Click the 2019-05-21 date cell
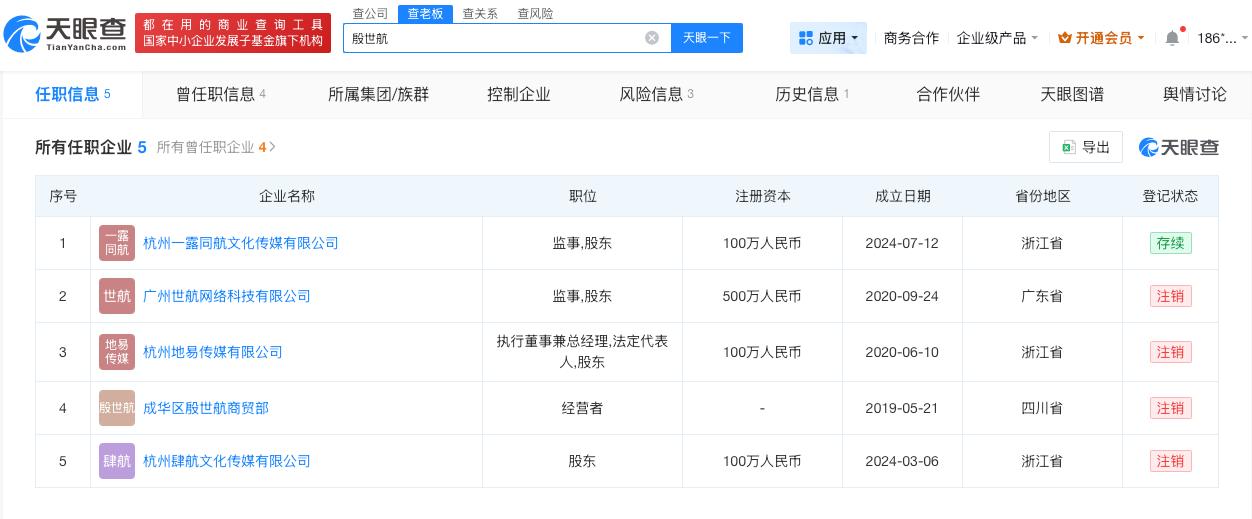This screenshot has width=1252, height=519. [902, 408]
